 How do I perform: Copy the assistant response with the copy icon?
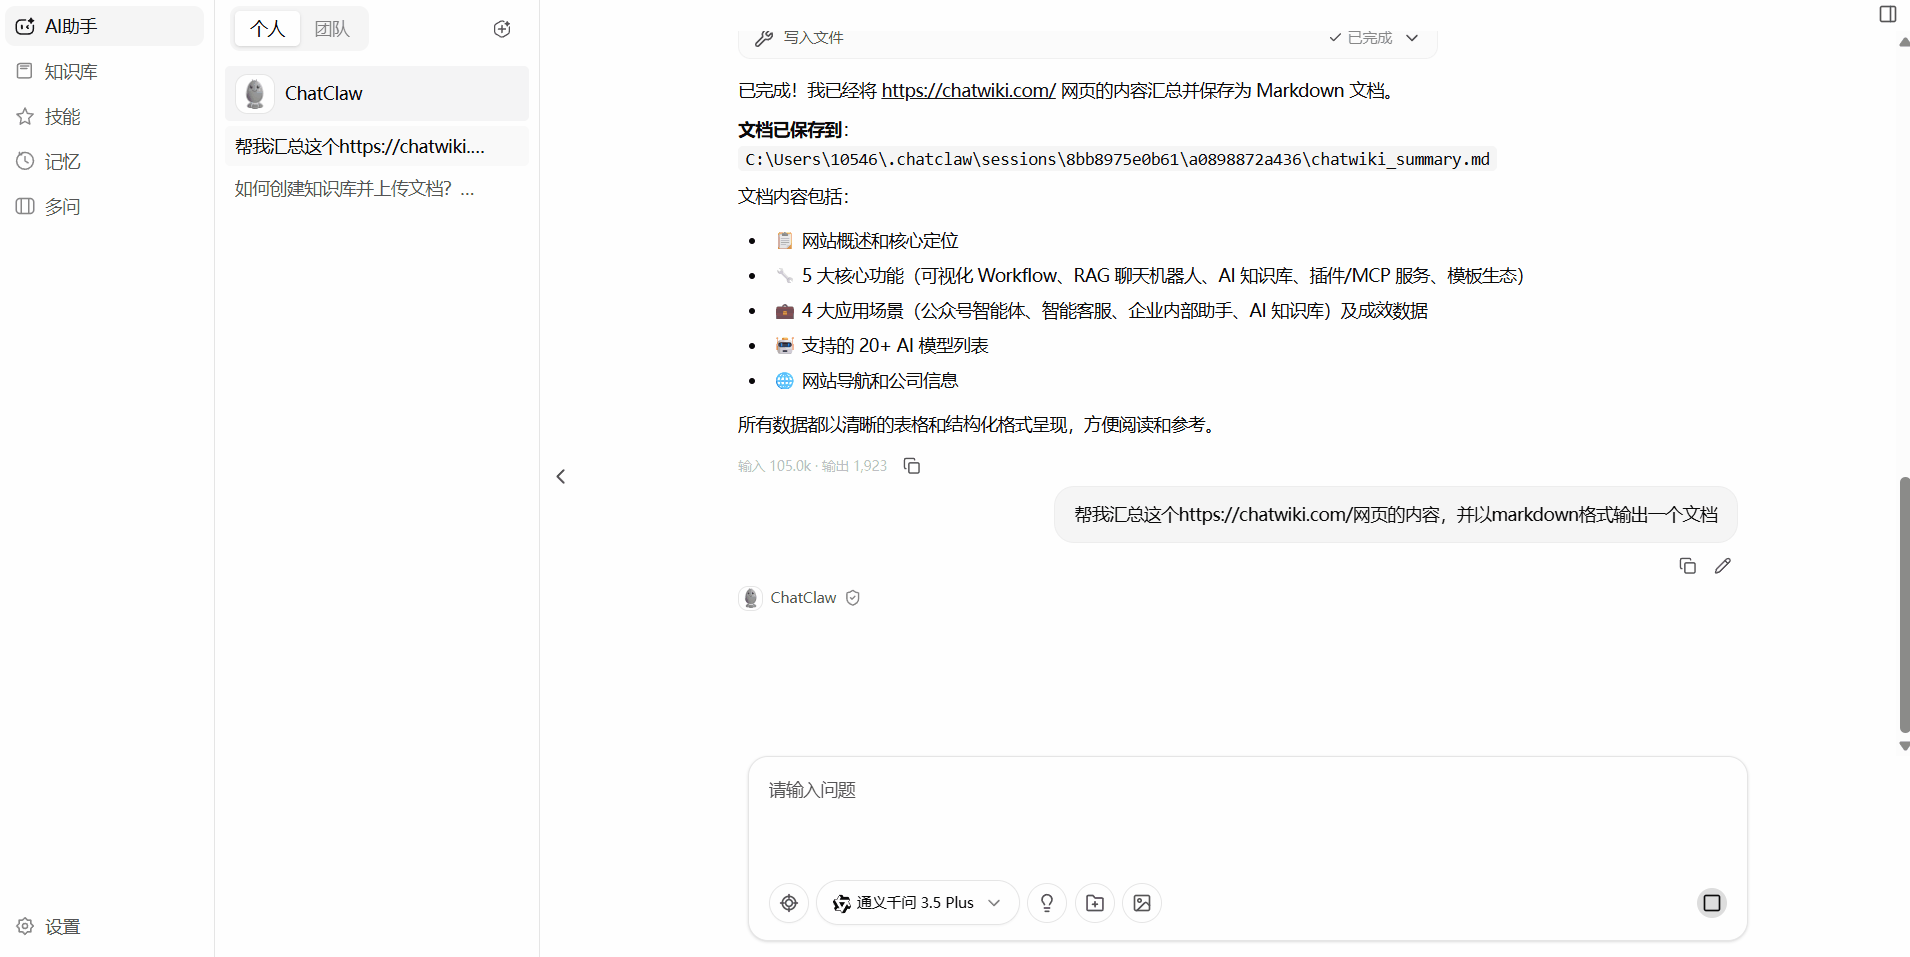[x=911, y=465]
